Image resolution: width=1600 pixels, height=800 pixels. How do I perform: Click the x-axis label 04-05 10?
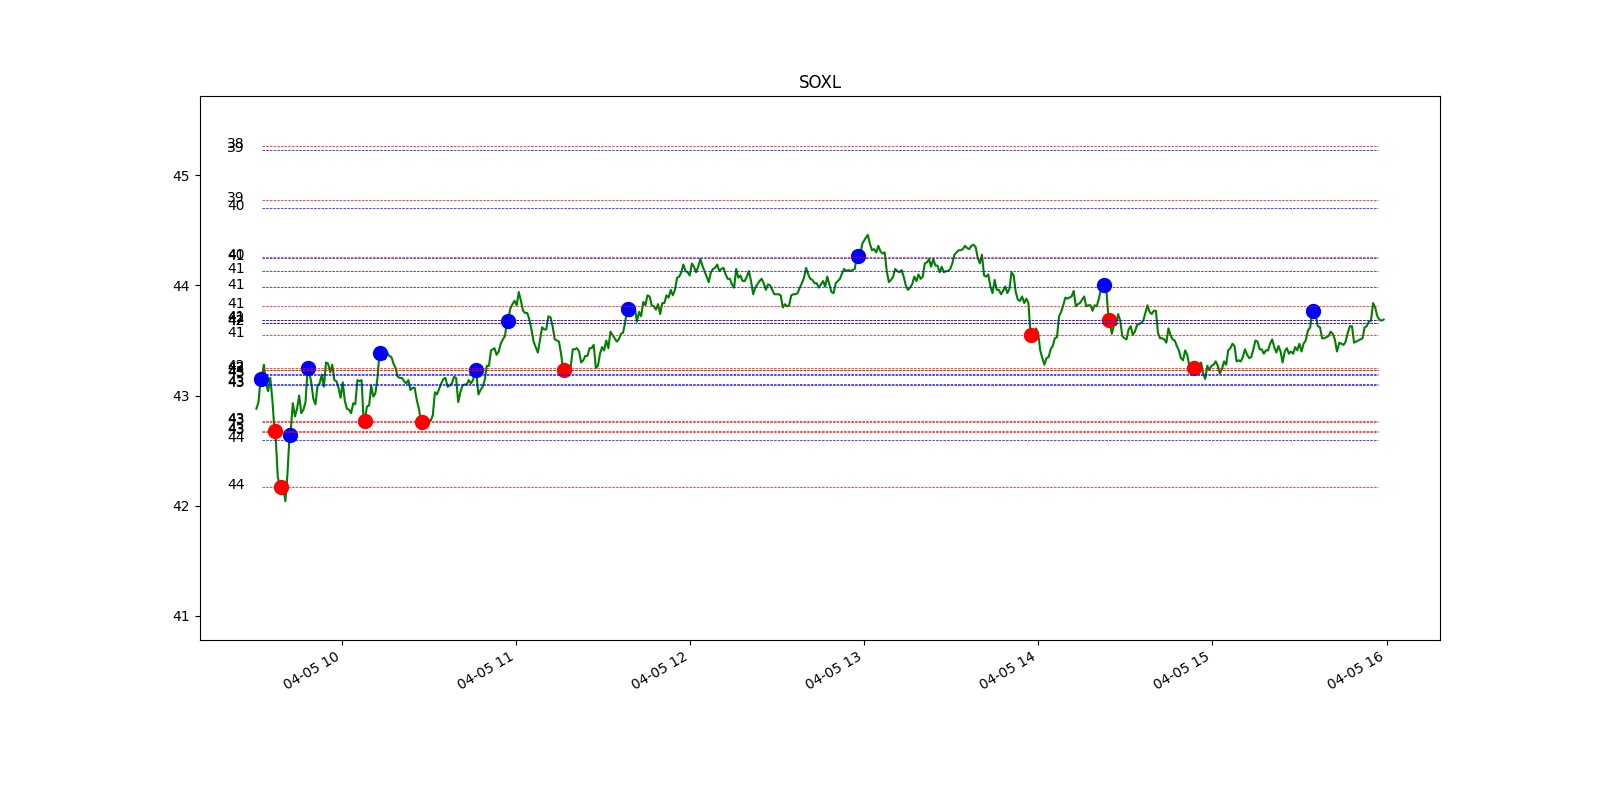pyautogui.click(x=312, y=669)
